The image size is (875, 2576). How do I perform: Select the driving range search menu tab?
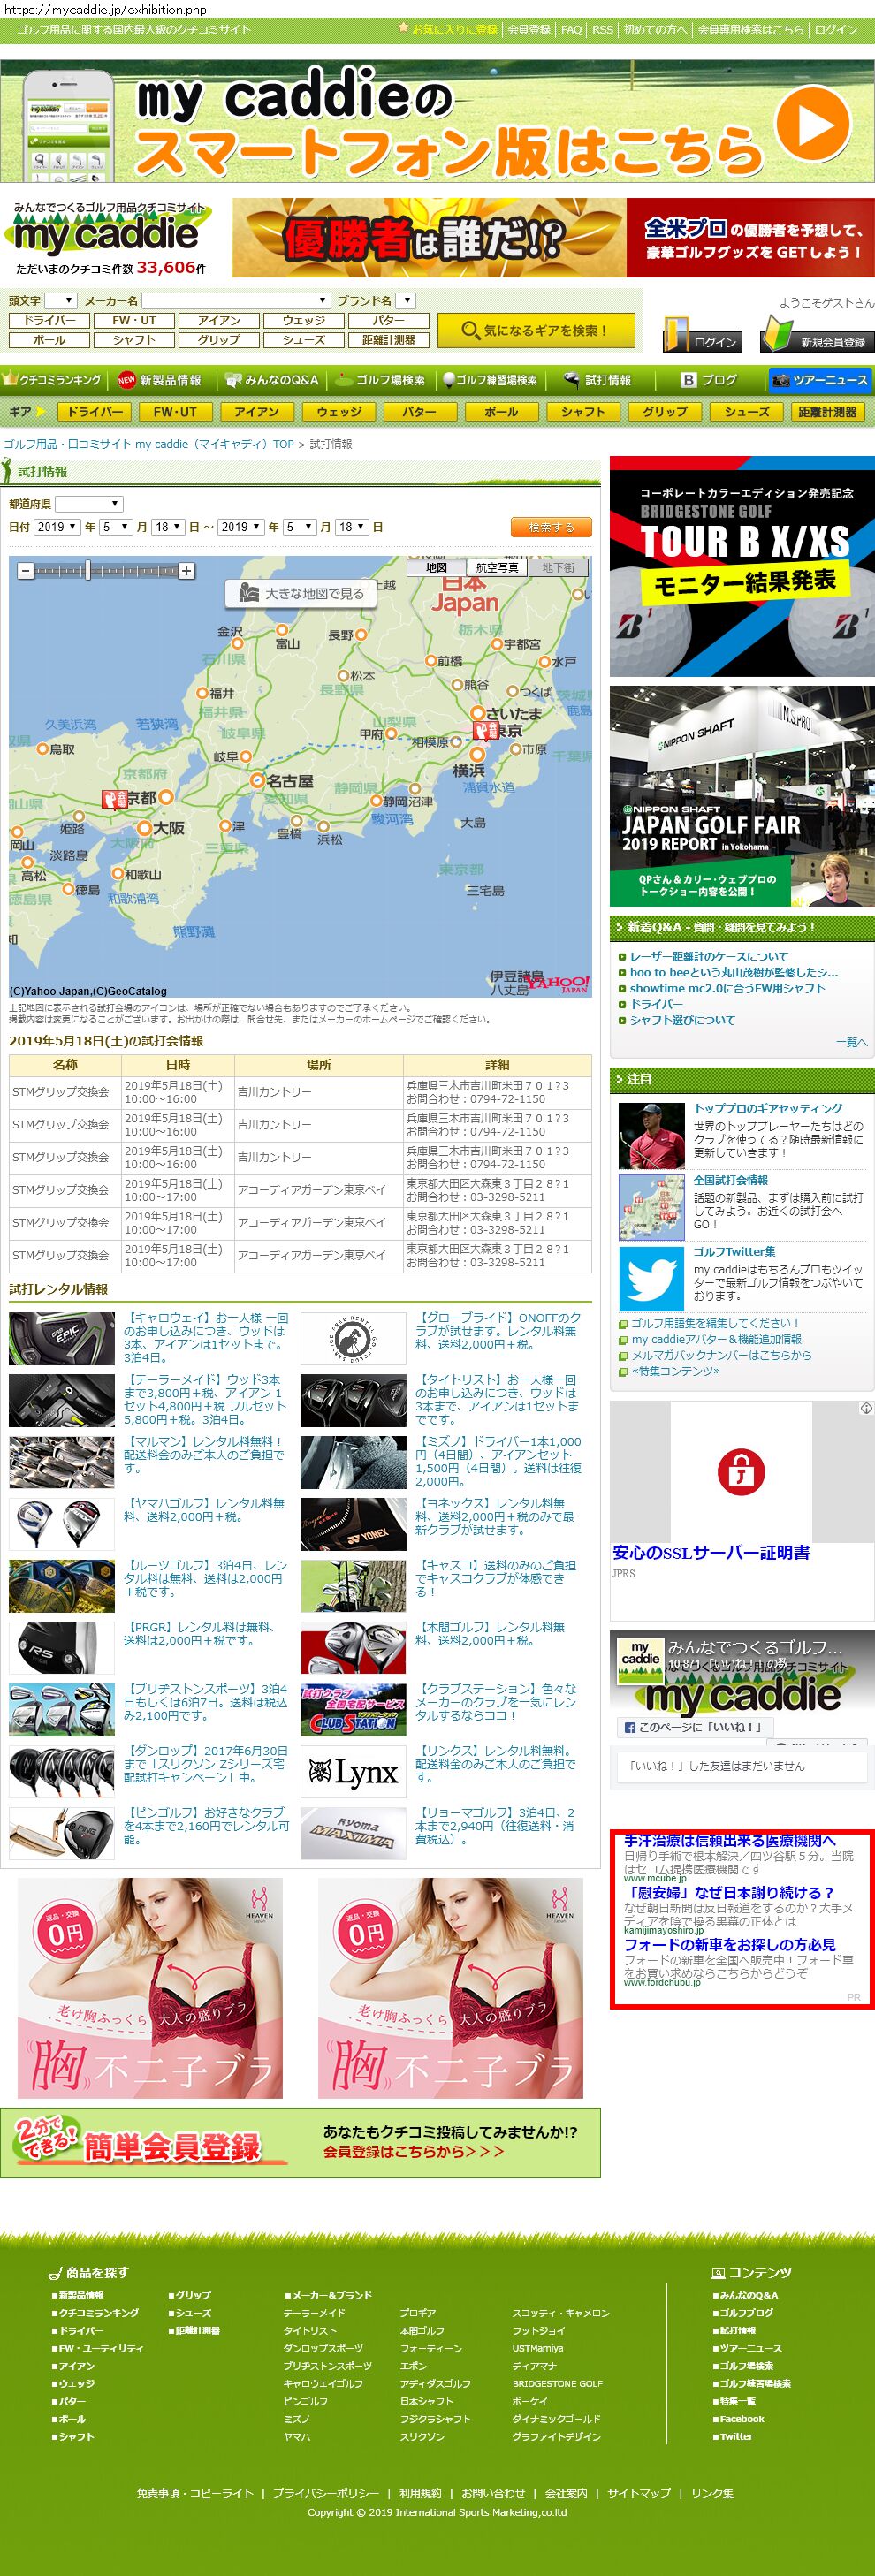(491, 380)
